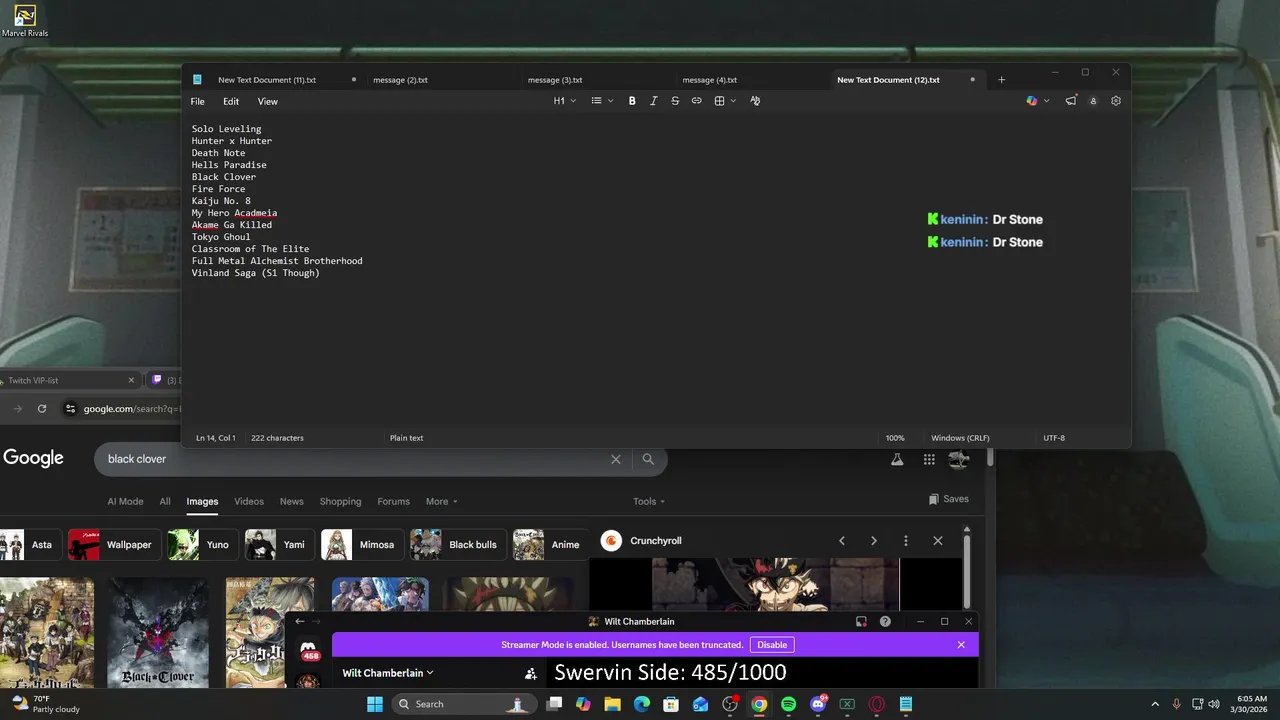Open Opera browser from taskbar

(877, 704)
